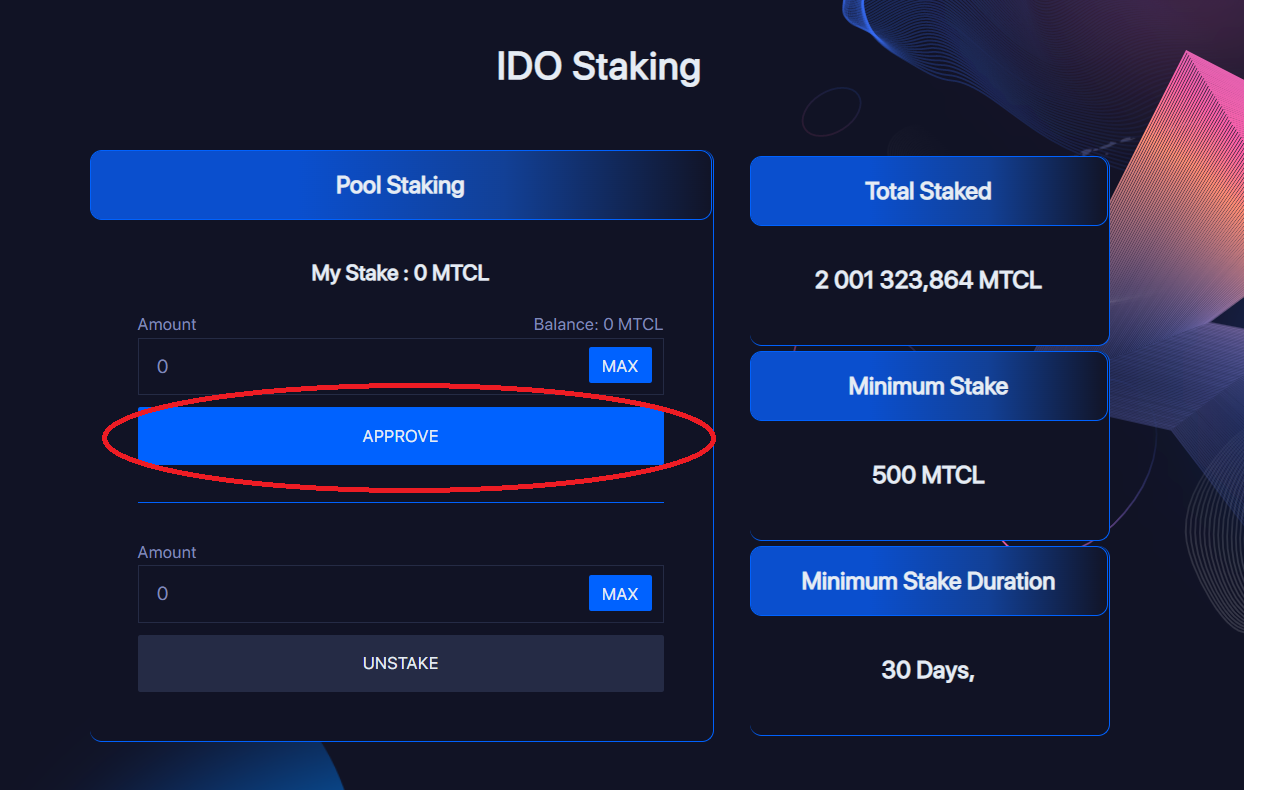
Task: Click the blue divider line below APPROVE
Action: [x=400, y=502]
